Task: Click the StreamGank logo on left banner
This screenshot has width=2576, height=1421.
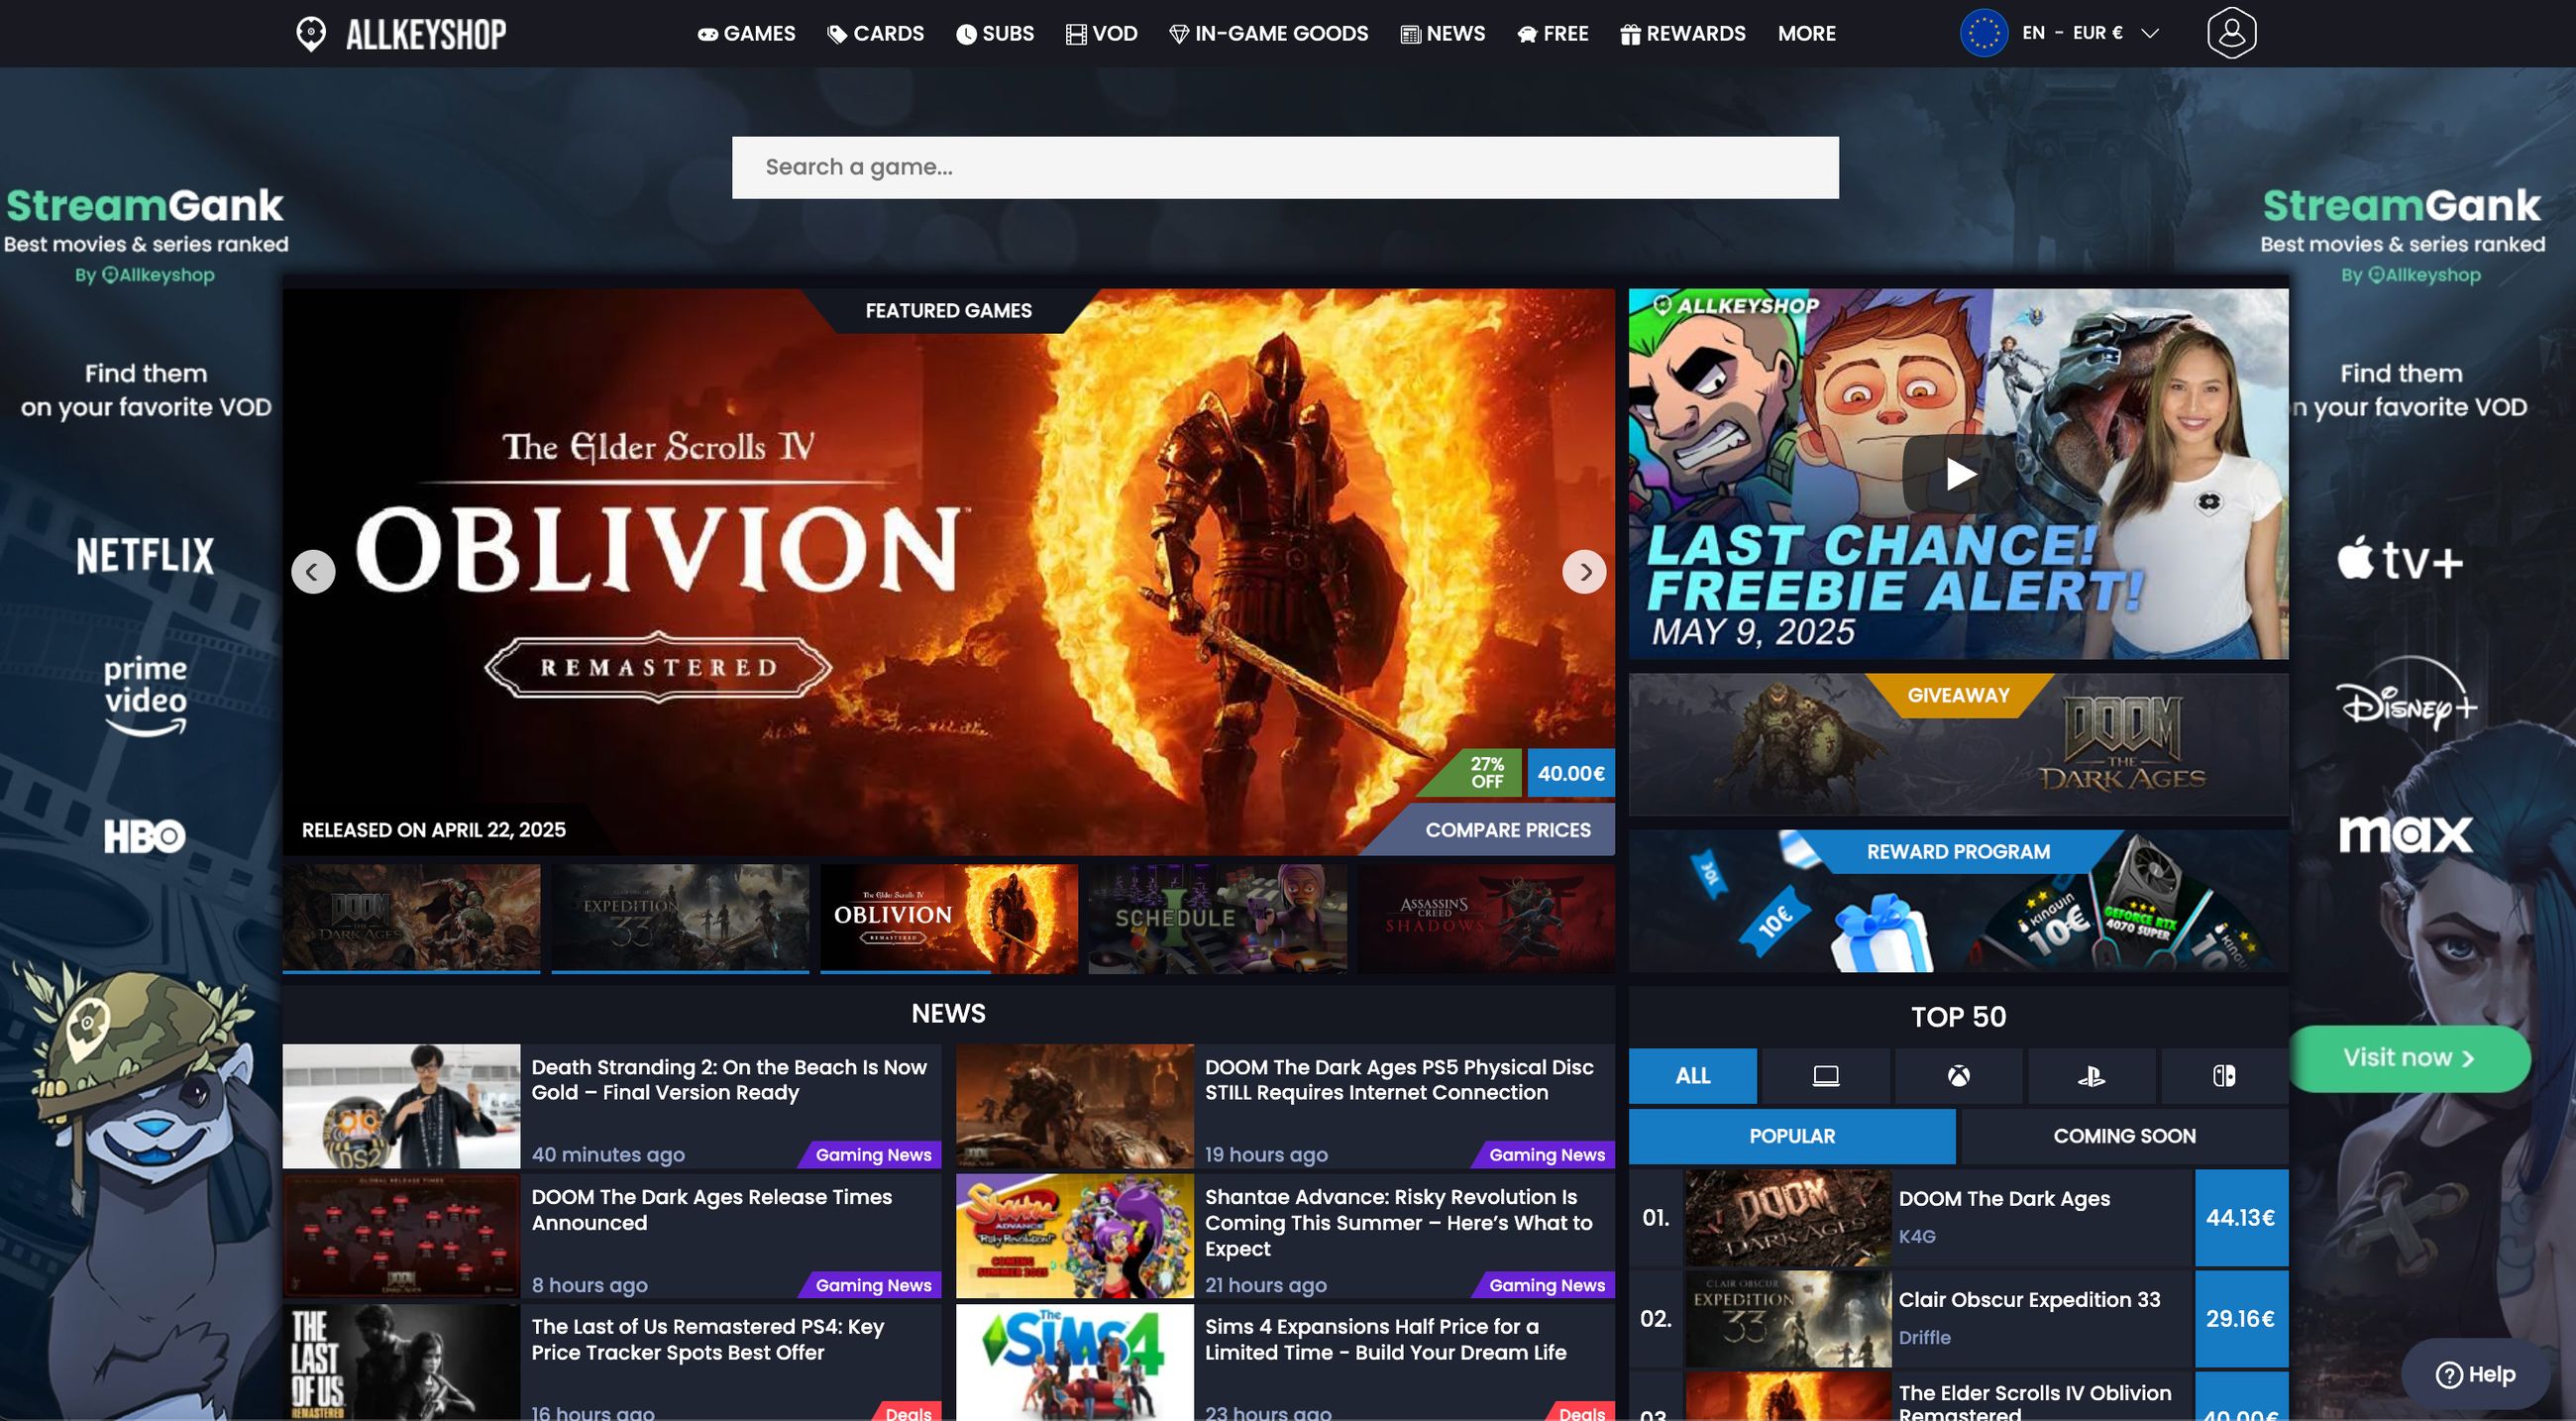Action: [x=145, y=206]
